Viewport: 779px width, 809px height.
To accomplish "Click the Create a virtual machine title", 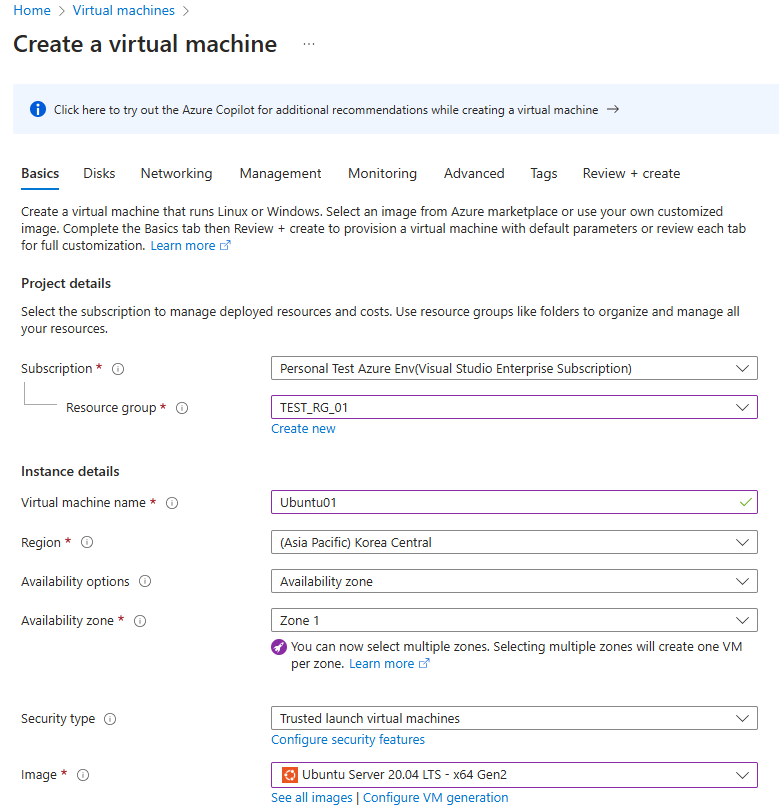I will 145,44.
